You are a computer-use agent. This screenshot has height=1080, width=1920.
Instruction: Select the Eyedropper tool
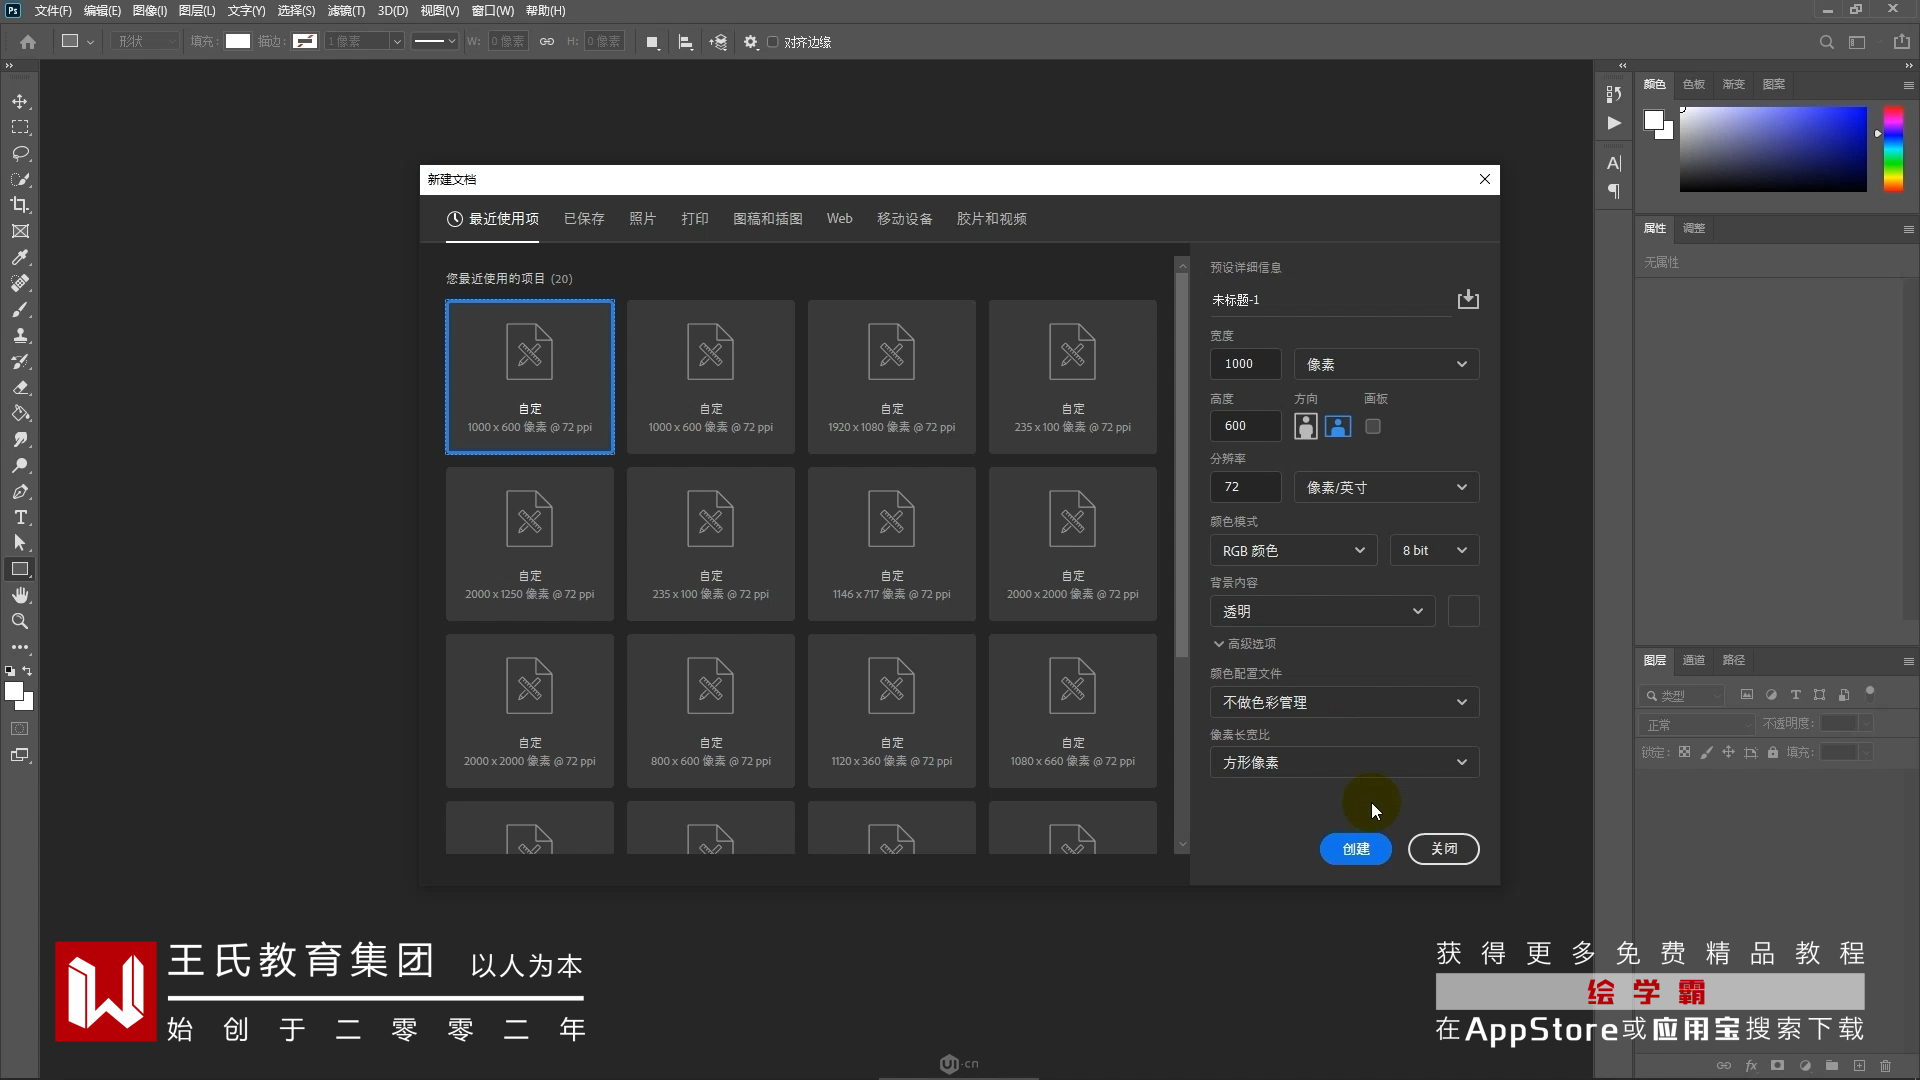coord(20,258)
